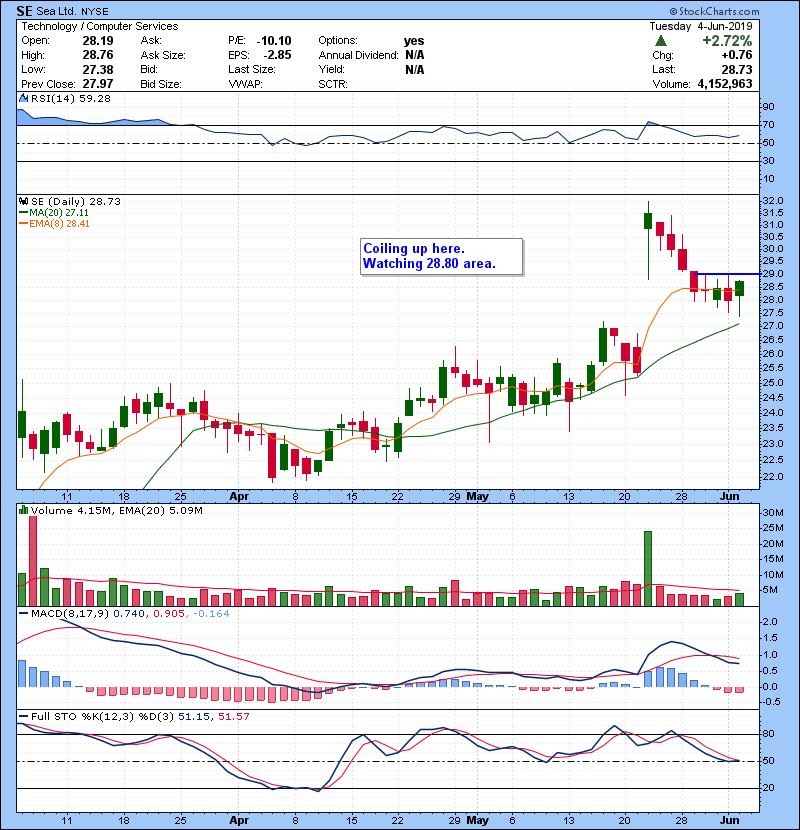
Task: Click the 'Apr' label on price date axis
Action: tap(241, 495)
